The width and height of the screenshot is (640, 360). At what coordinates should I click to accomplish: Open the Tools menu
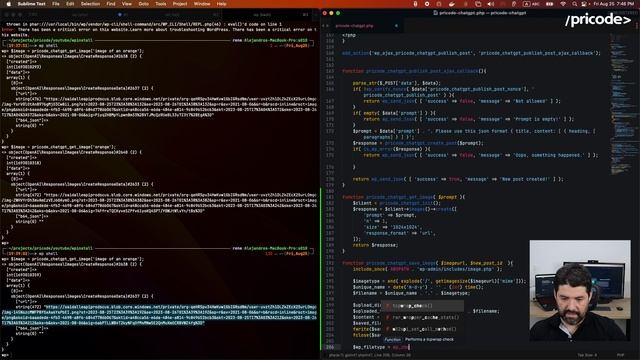(161, 4)
